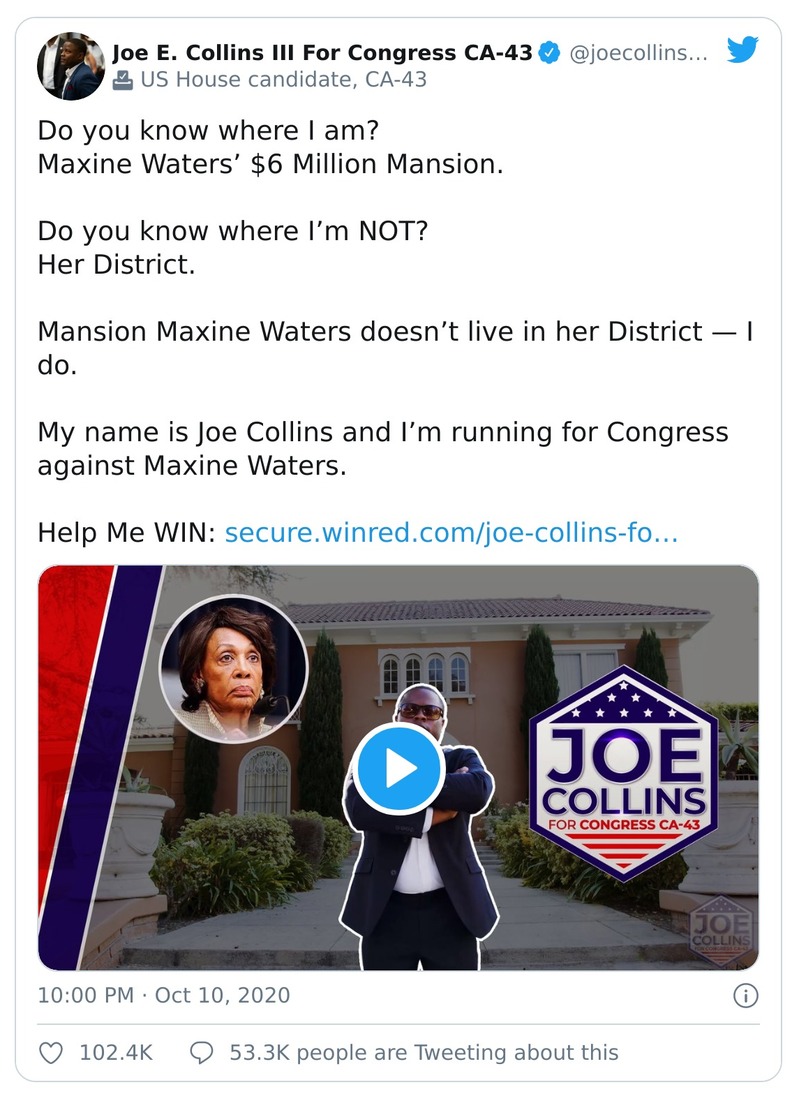
Task: Click the blue verified badge
Action: pos(549,53)
